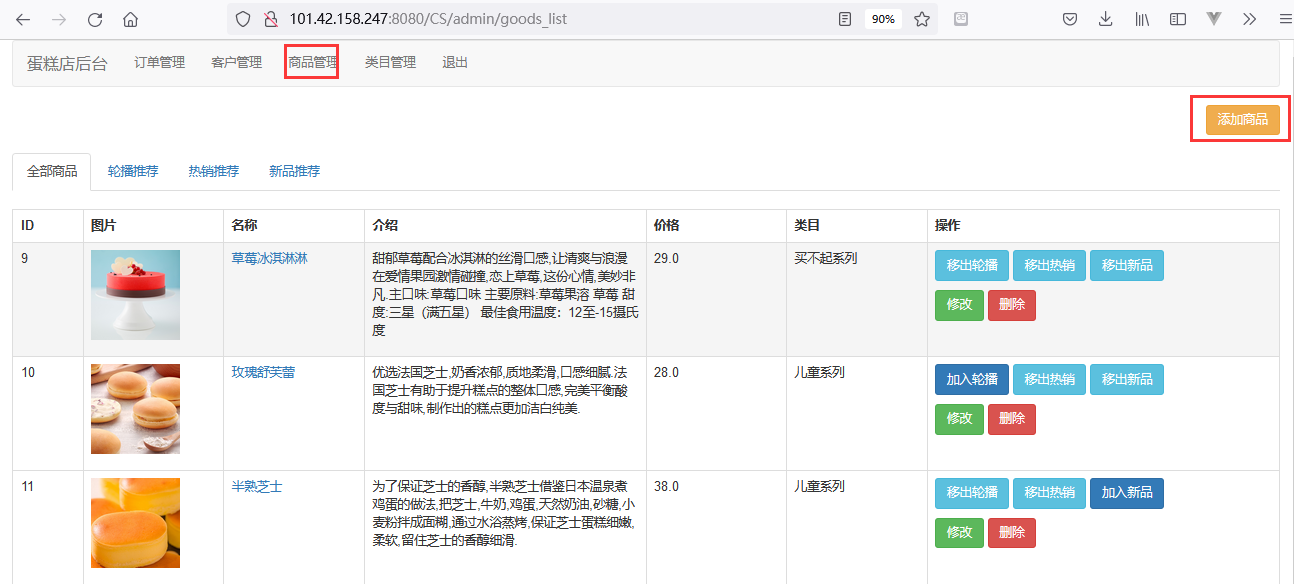1294x584 pixels.
Task: Click the 90% zoom level indicator
Action: point(882,19)
